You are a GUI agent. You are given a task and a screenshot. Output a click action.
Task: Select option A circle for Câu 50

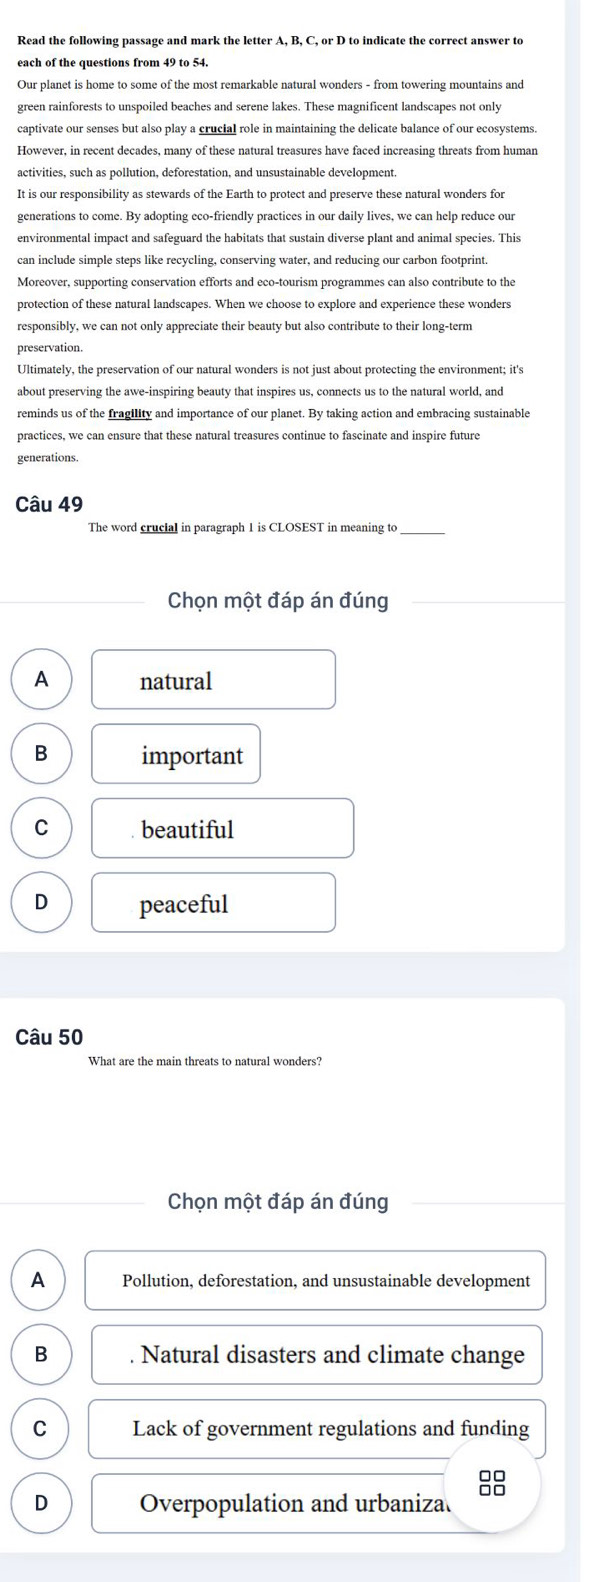pyautogui.click(x=41, y=1280)
